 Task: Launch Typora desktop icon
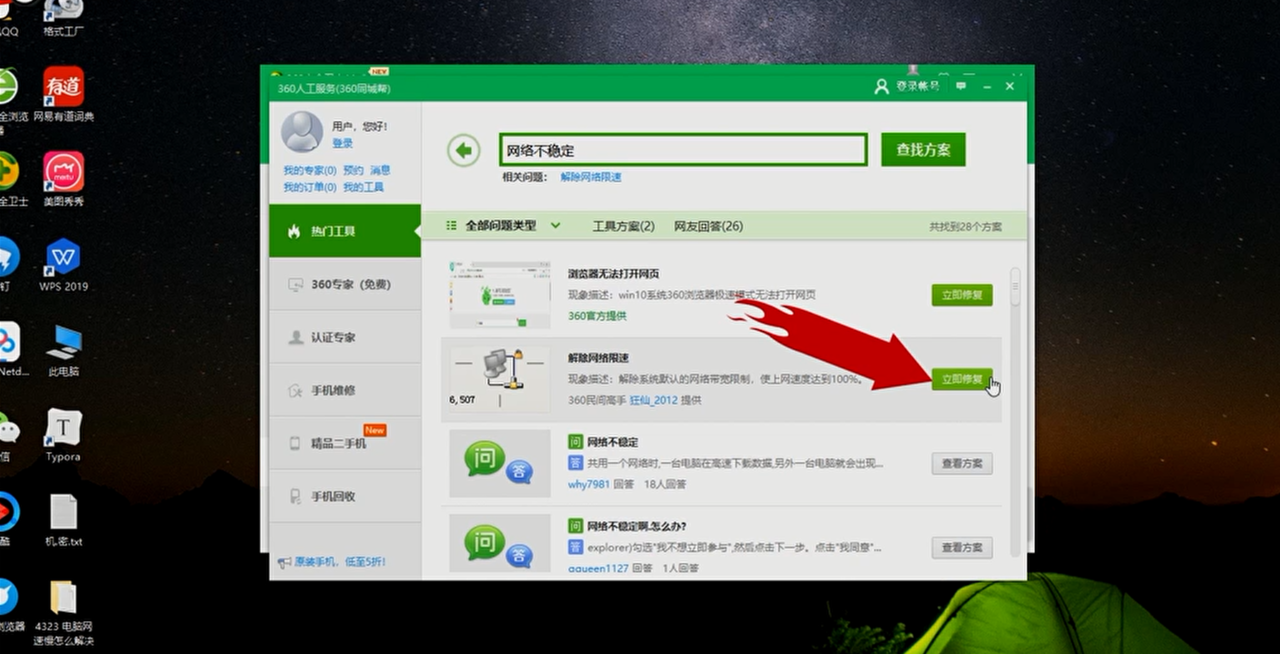click(63, 435)
